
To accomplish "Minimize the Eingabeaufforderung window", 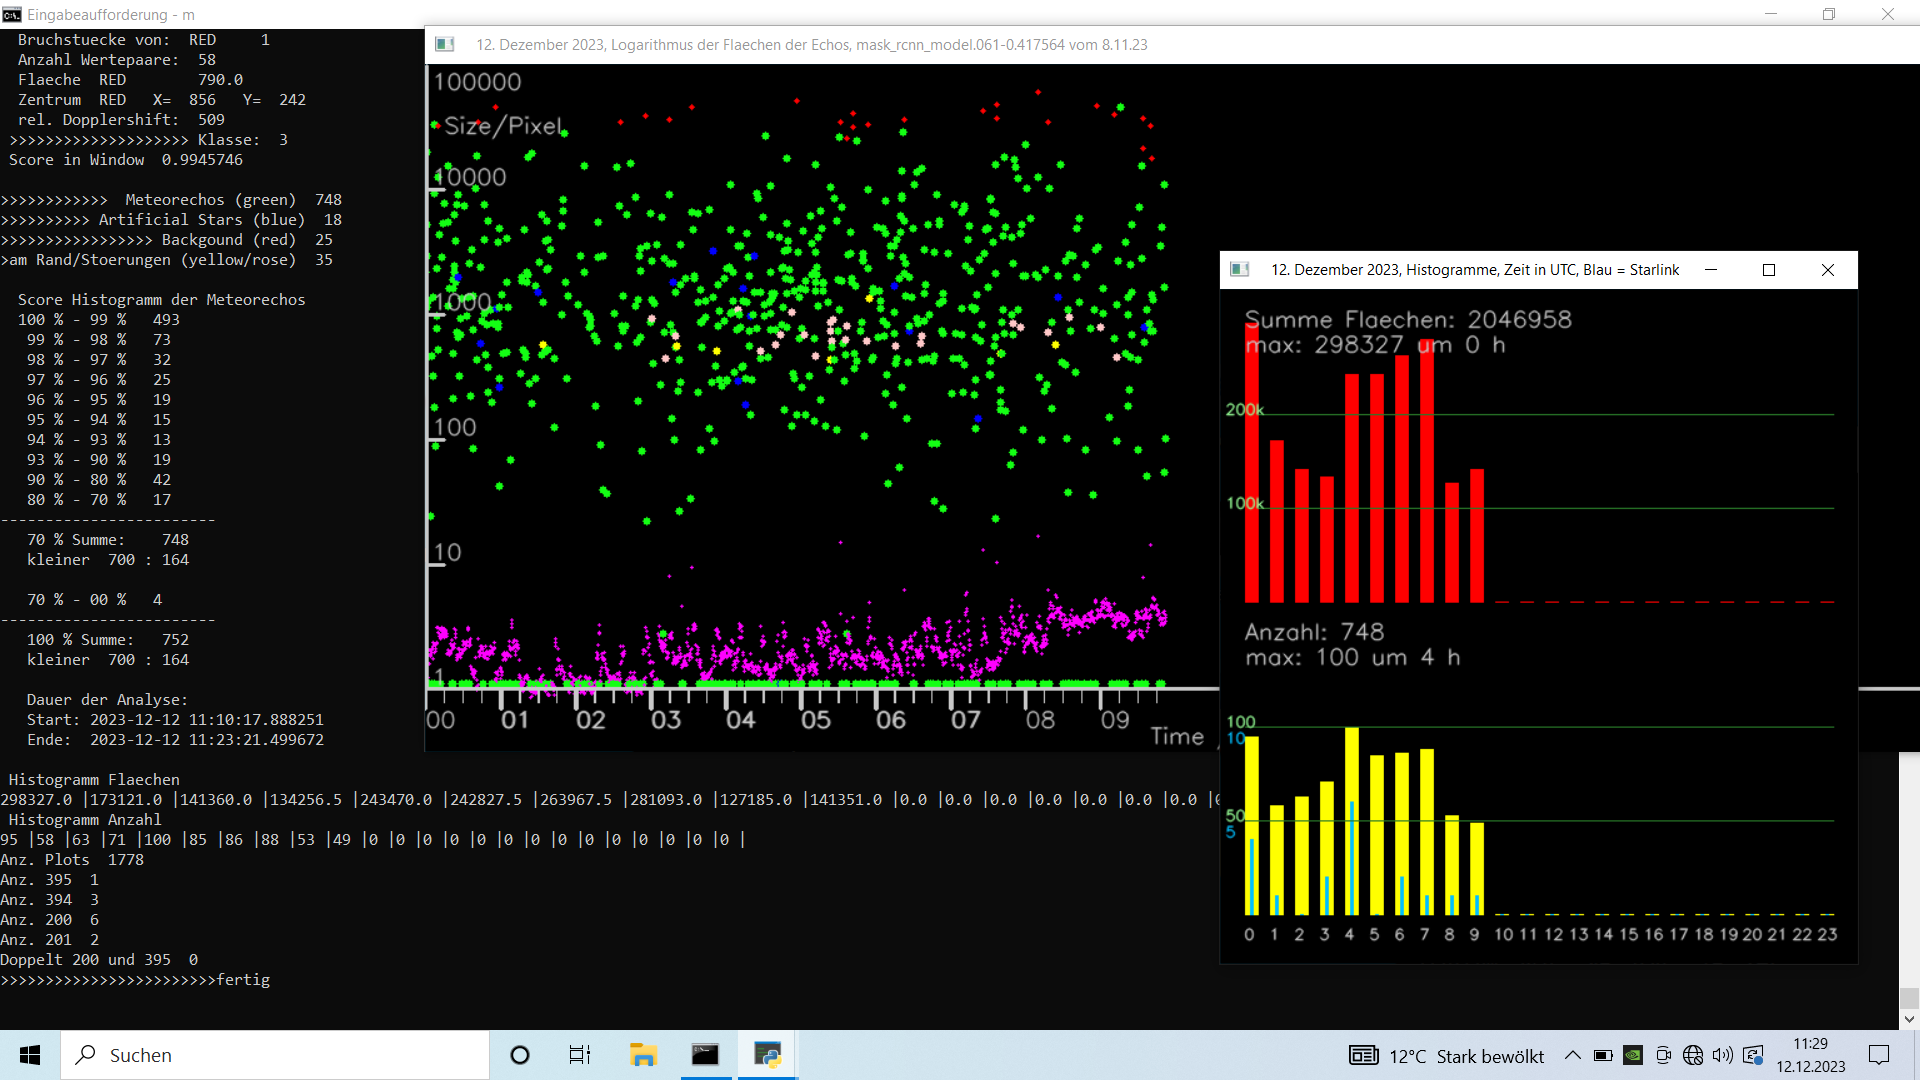I will pyautogui.click(x=1771, y=14).
